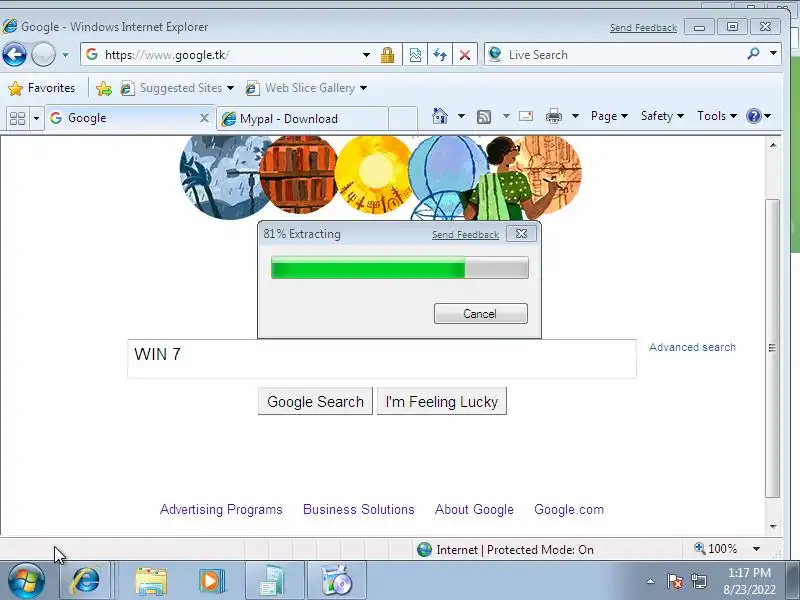Open the Page menu
Screen dimensions: 800x600
coord(609,116)
